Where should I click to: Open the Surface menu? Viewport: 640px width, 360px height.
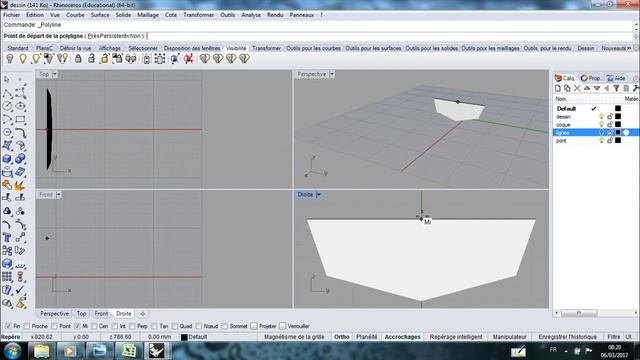(100, 15)
